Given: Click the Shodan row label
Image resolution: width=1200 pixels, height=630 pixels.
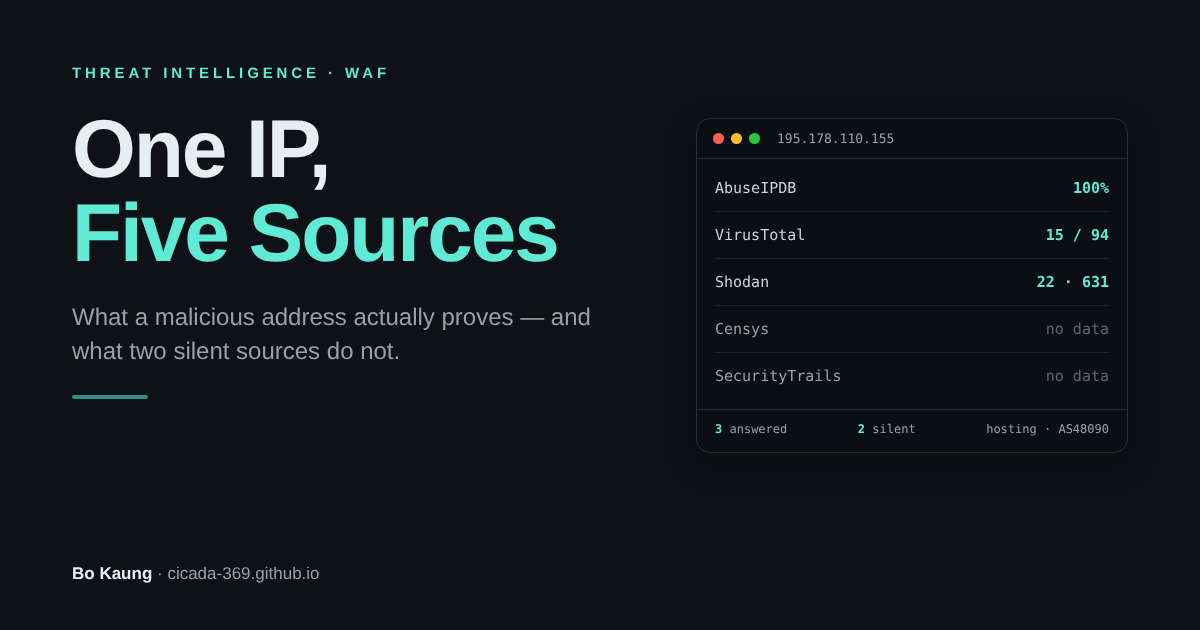Looking at the screenshot, I should (742, 282).
